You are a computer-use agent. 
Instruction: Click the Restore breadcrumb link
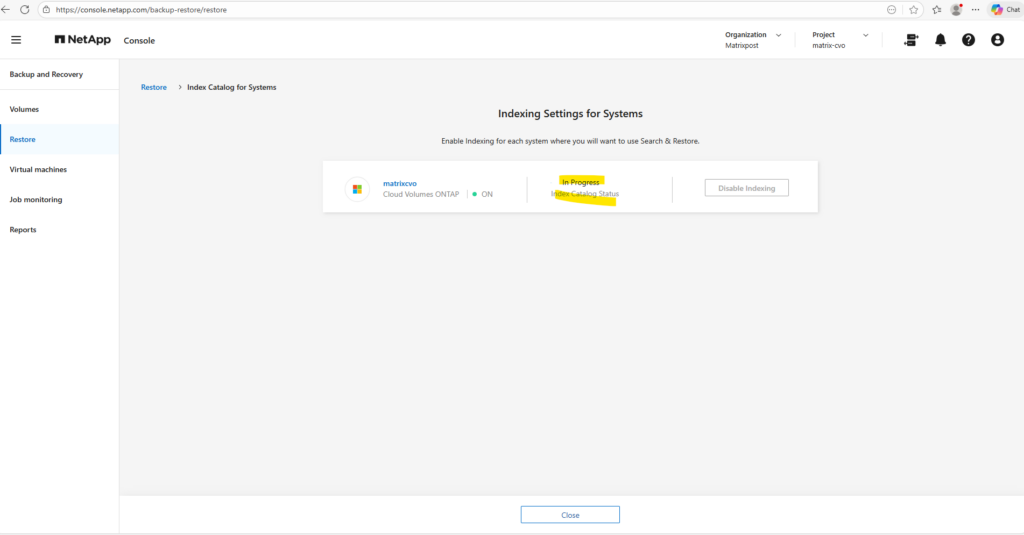pyautogui.click(x=153, y=87)
